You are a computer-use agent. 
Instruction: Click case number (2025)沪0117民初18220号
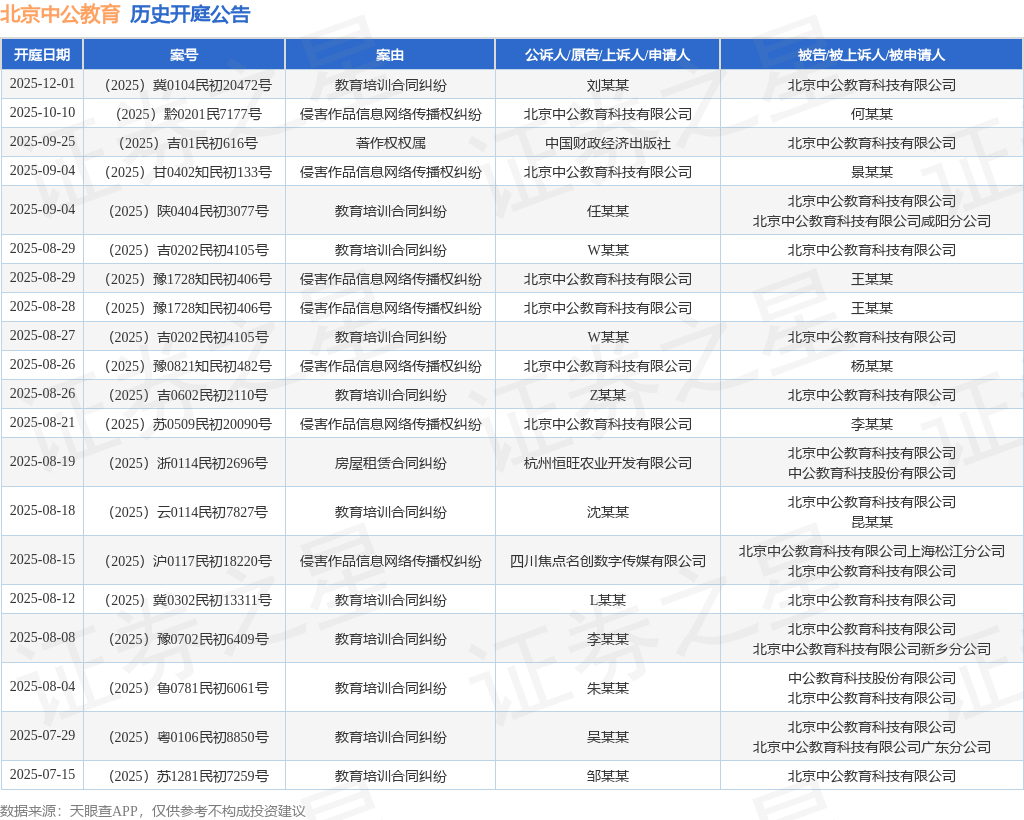[x=187, y=561]
